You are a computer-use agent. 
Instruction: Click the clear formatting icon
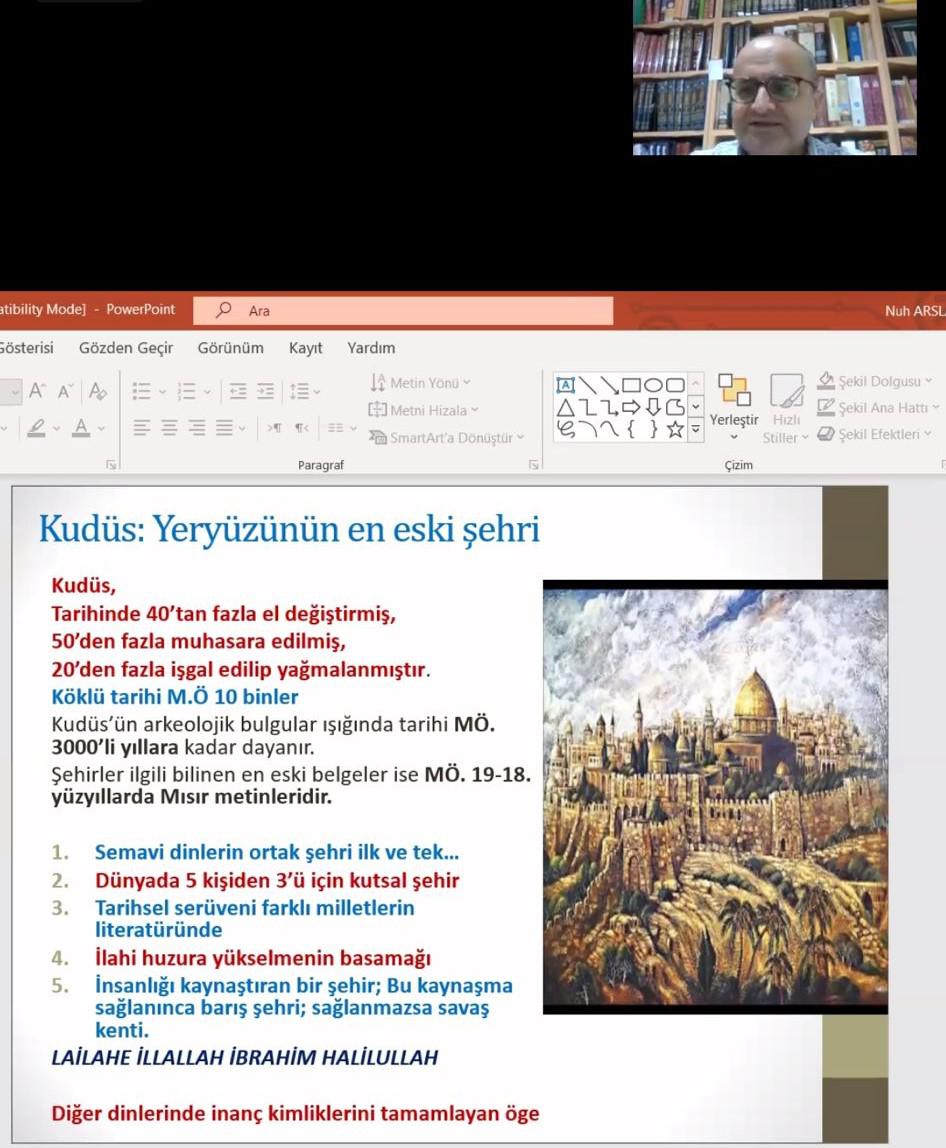97,392
